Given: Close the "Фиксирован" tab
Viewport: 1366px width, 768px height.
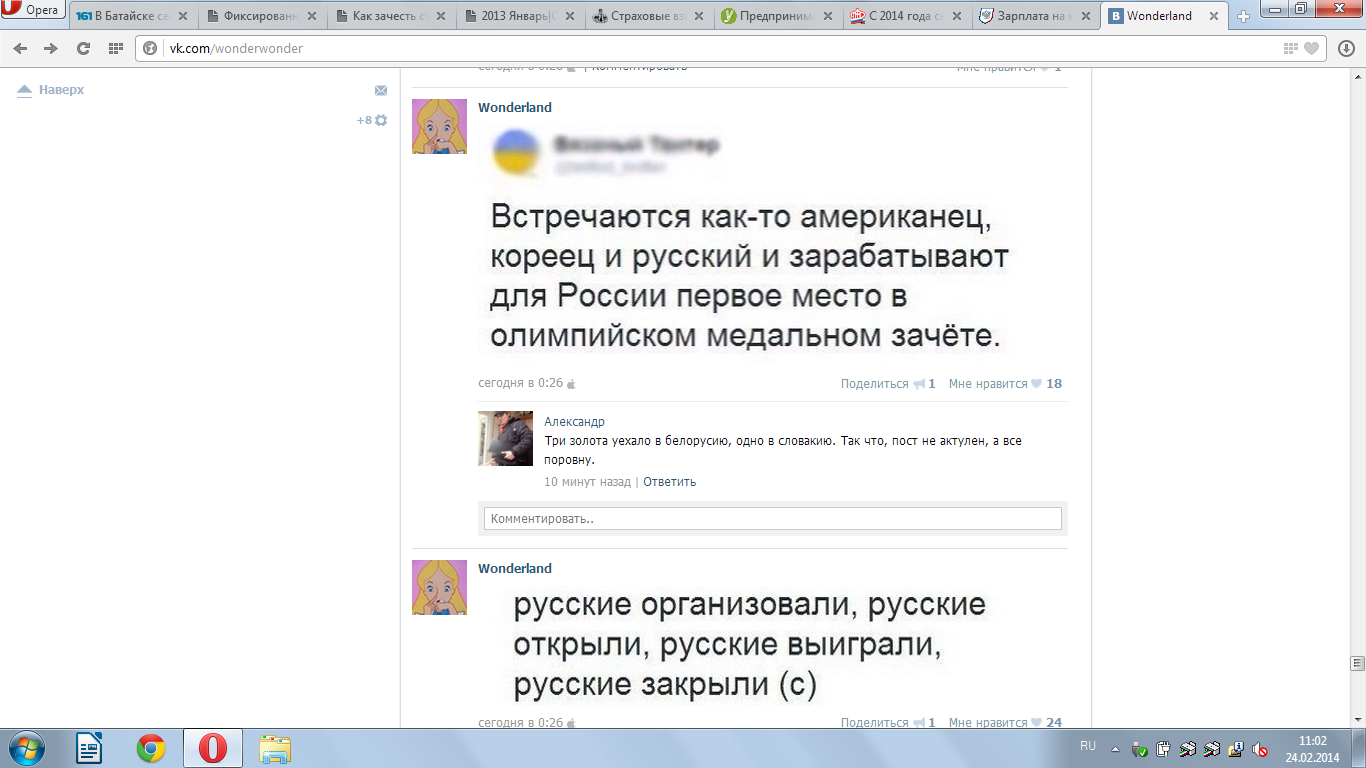Looking at the screenshot, I should (314, 16).
